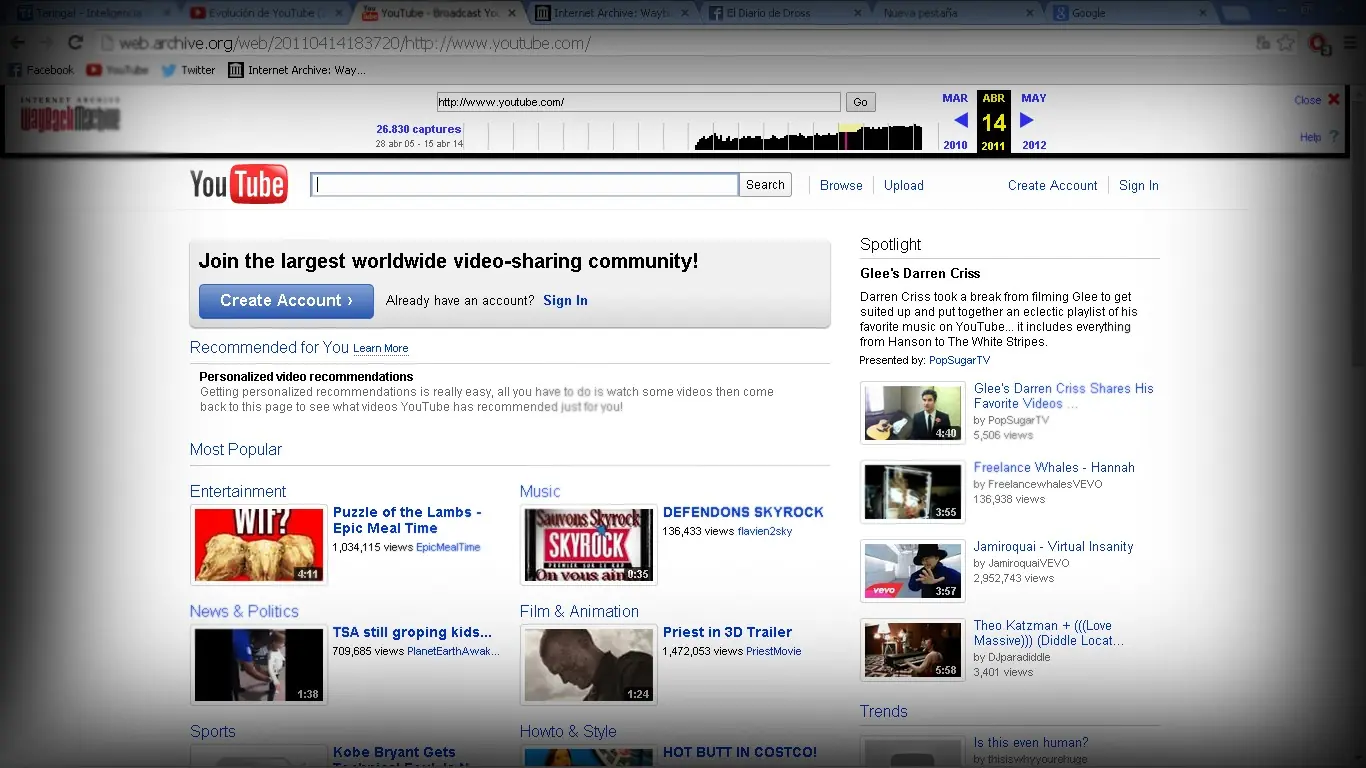
Task: Open the Entertainment category
Action: click(x=238, y=491)
